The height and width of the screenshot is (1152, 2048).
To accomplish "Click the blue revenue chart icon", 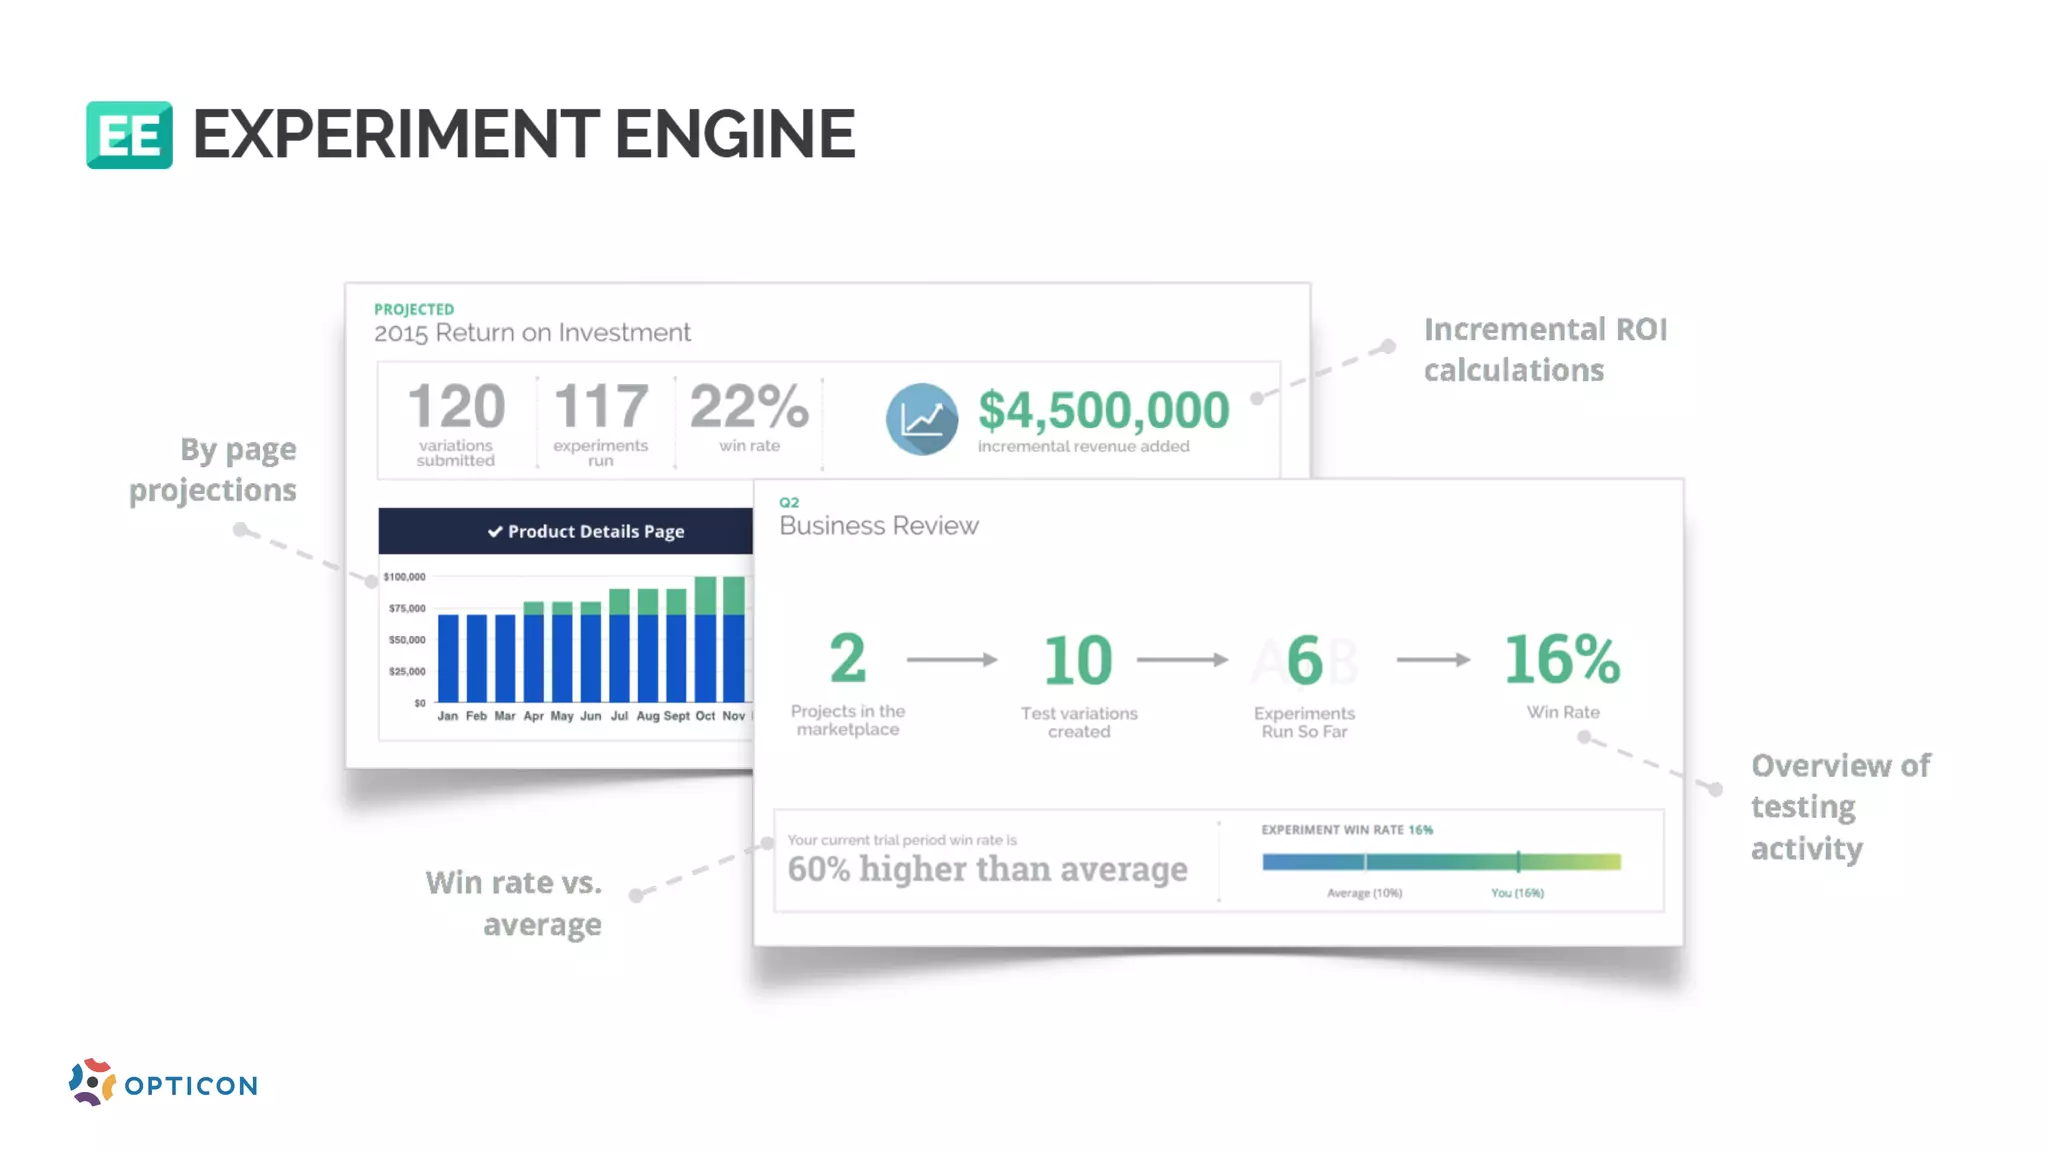I will pos(921,419).
